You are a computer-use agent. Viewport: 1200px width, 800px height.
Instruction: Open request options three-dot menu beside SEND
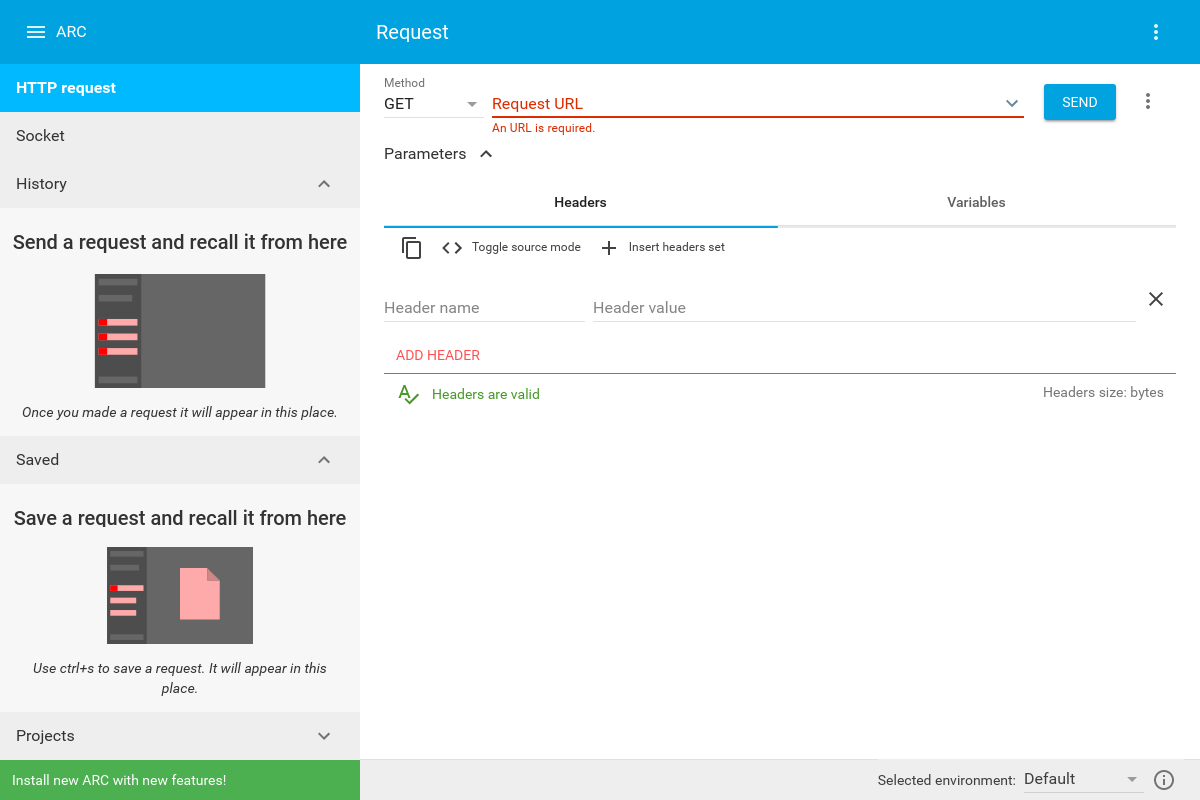click(1148, 101)
